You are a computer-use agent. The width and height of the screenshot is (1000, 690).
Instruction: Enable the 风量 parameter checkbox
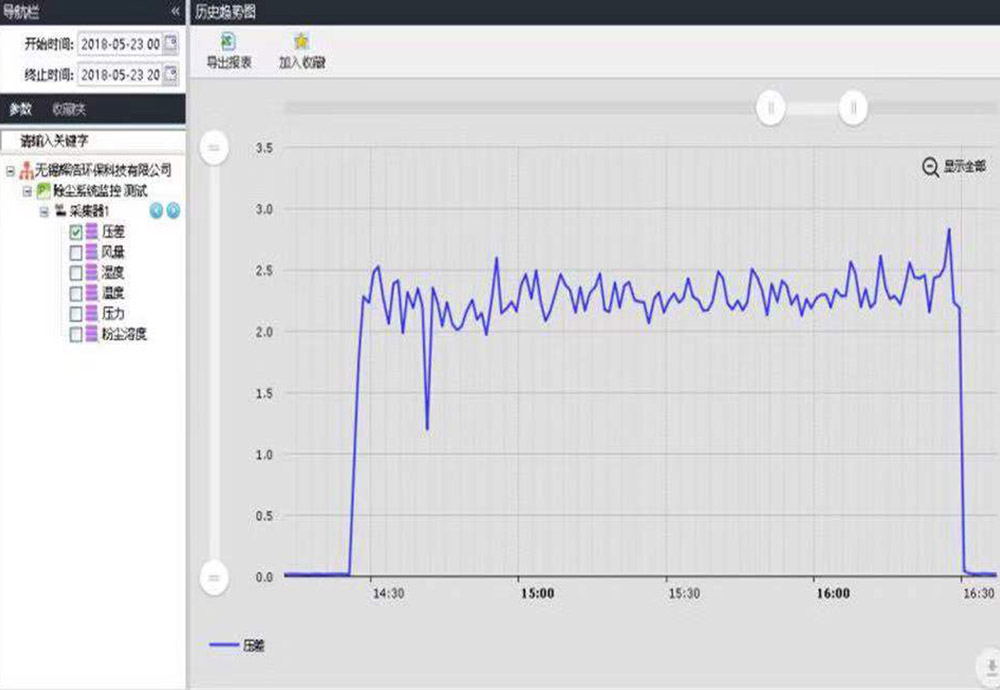(76, 253)
